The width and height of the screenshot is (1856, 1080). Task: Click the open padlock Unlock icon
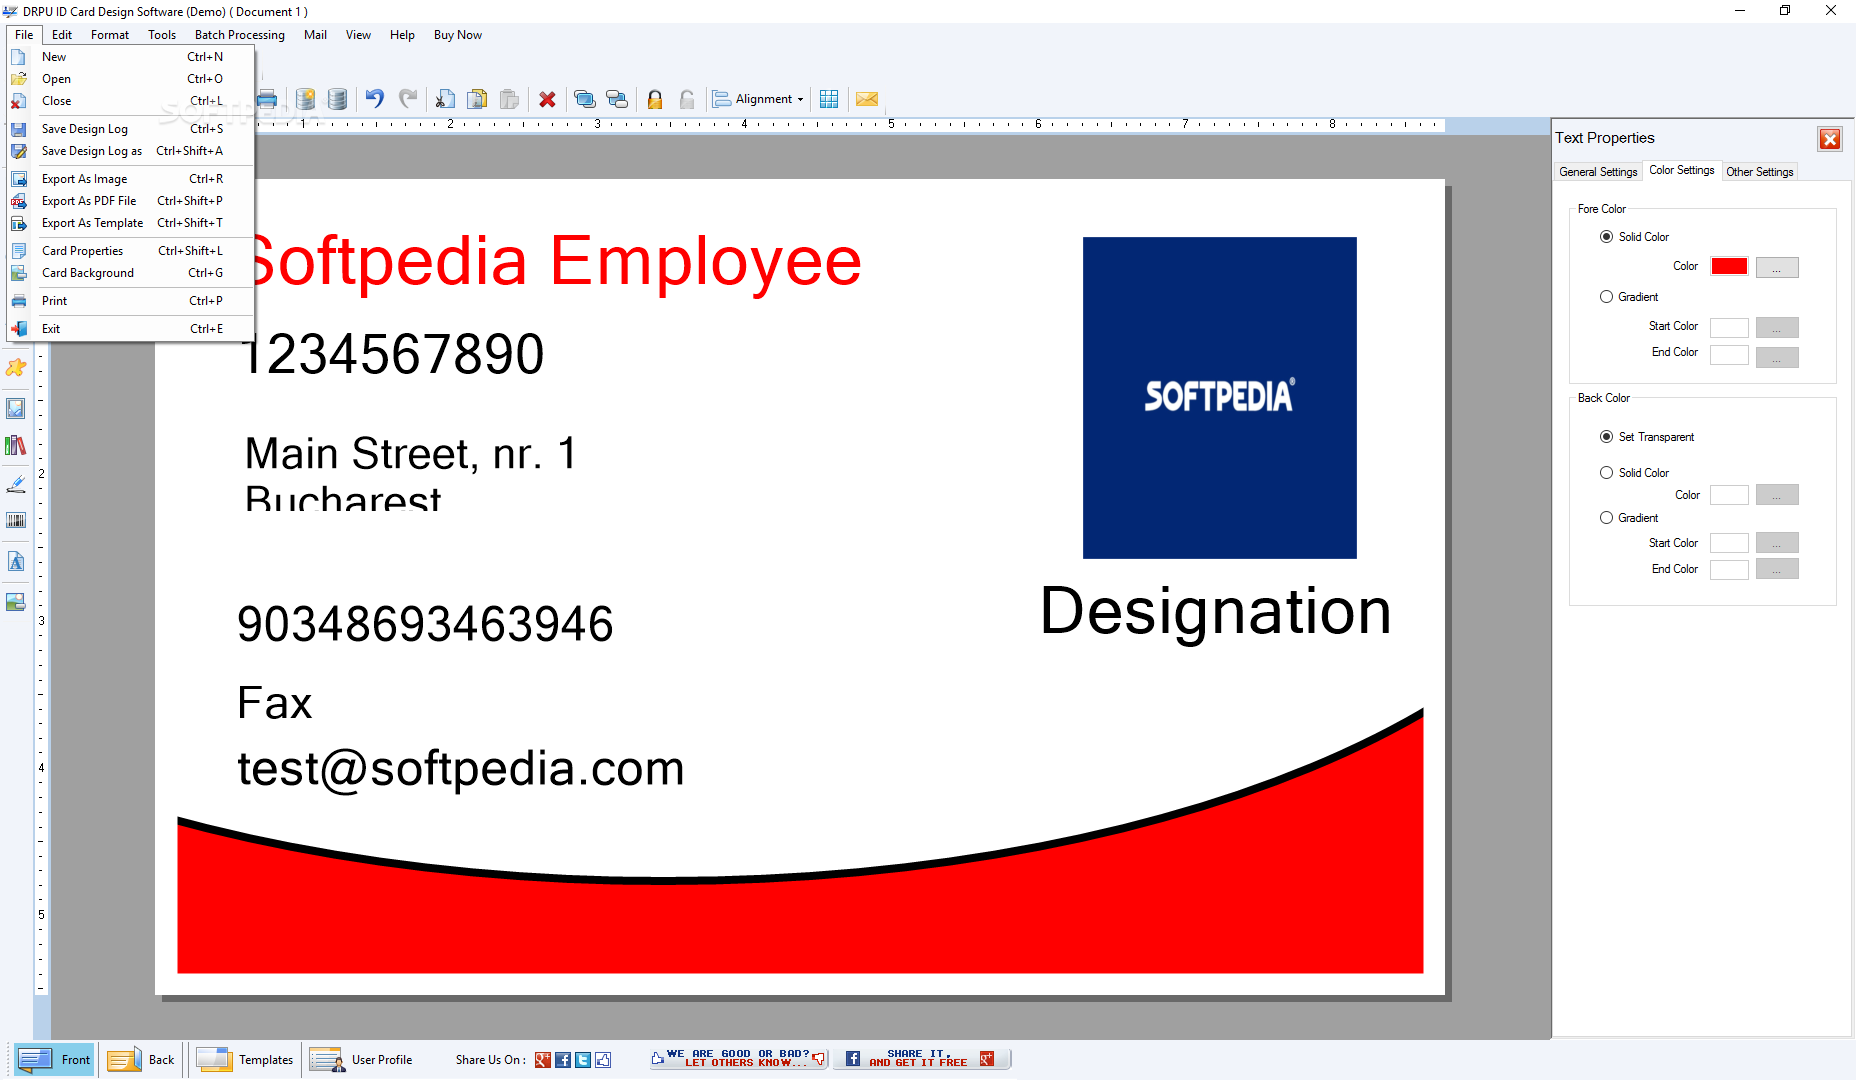(687, 99)
